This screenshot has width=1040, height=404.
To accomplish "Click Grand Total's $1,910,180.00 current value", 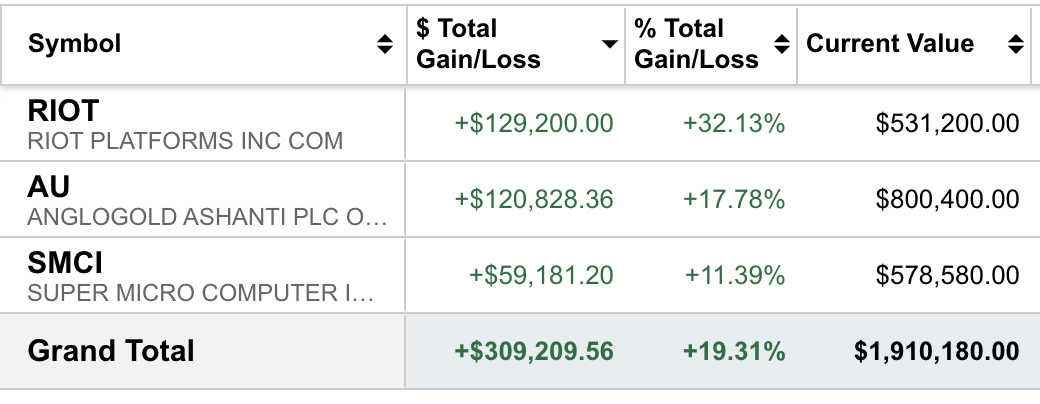I will (937, 352).
